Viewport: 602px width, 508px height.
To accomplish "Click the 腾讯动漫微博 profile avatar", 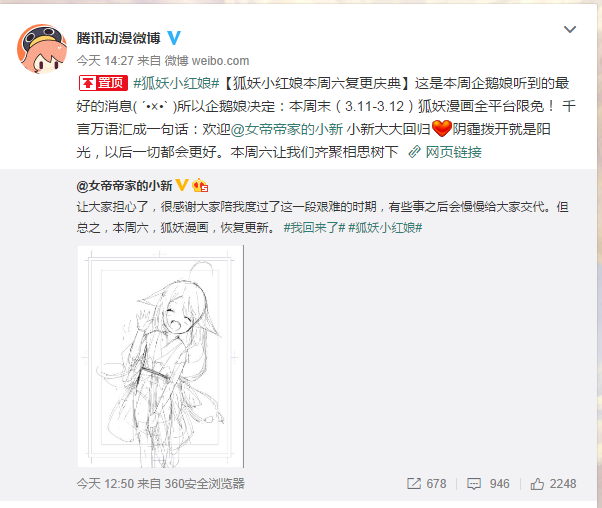I will click(42, 49).
